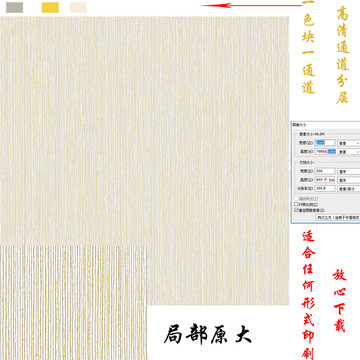Open the document height unit dropdown
This screenshot has width=360, height=360.
(x=349, y=180)
